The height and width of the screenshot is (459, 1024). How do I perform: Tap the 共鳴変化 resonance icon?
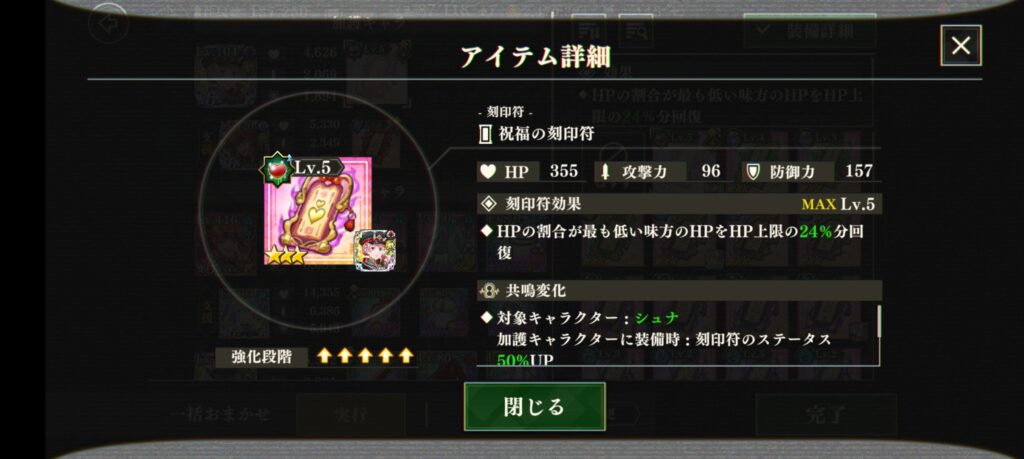coord(488,291)
